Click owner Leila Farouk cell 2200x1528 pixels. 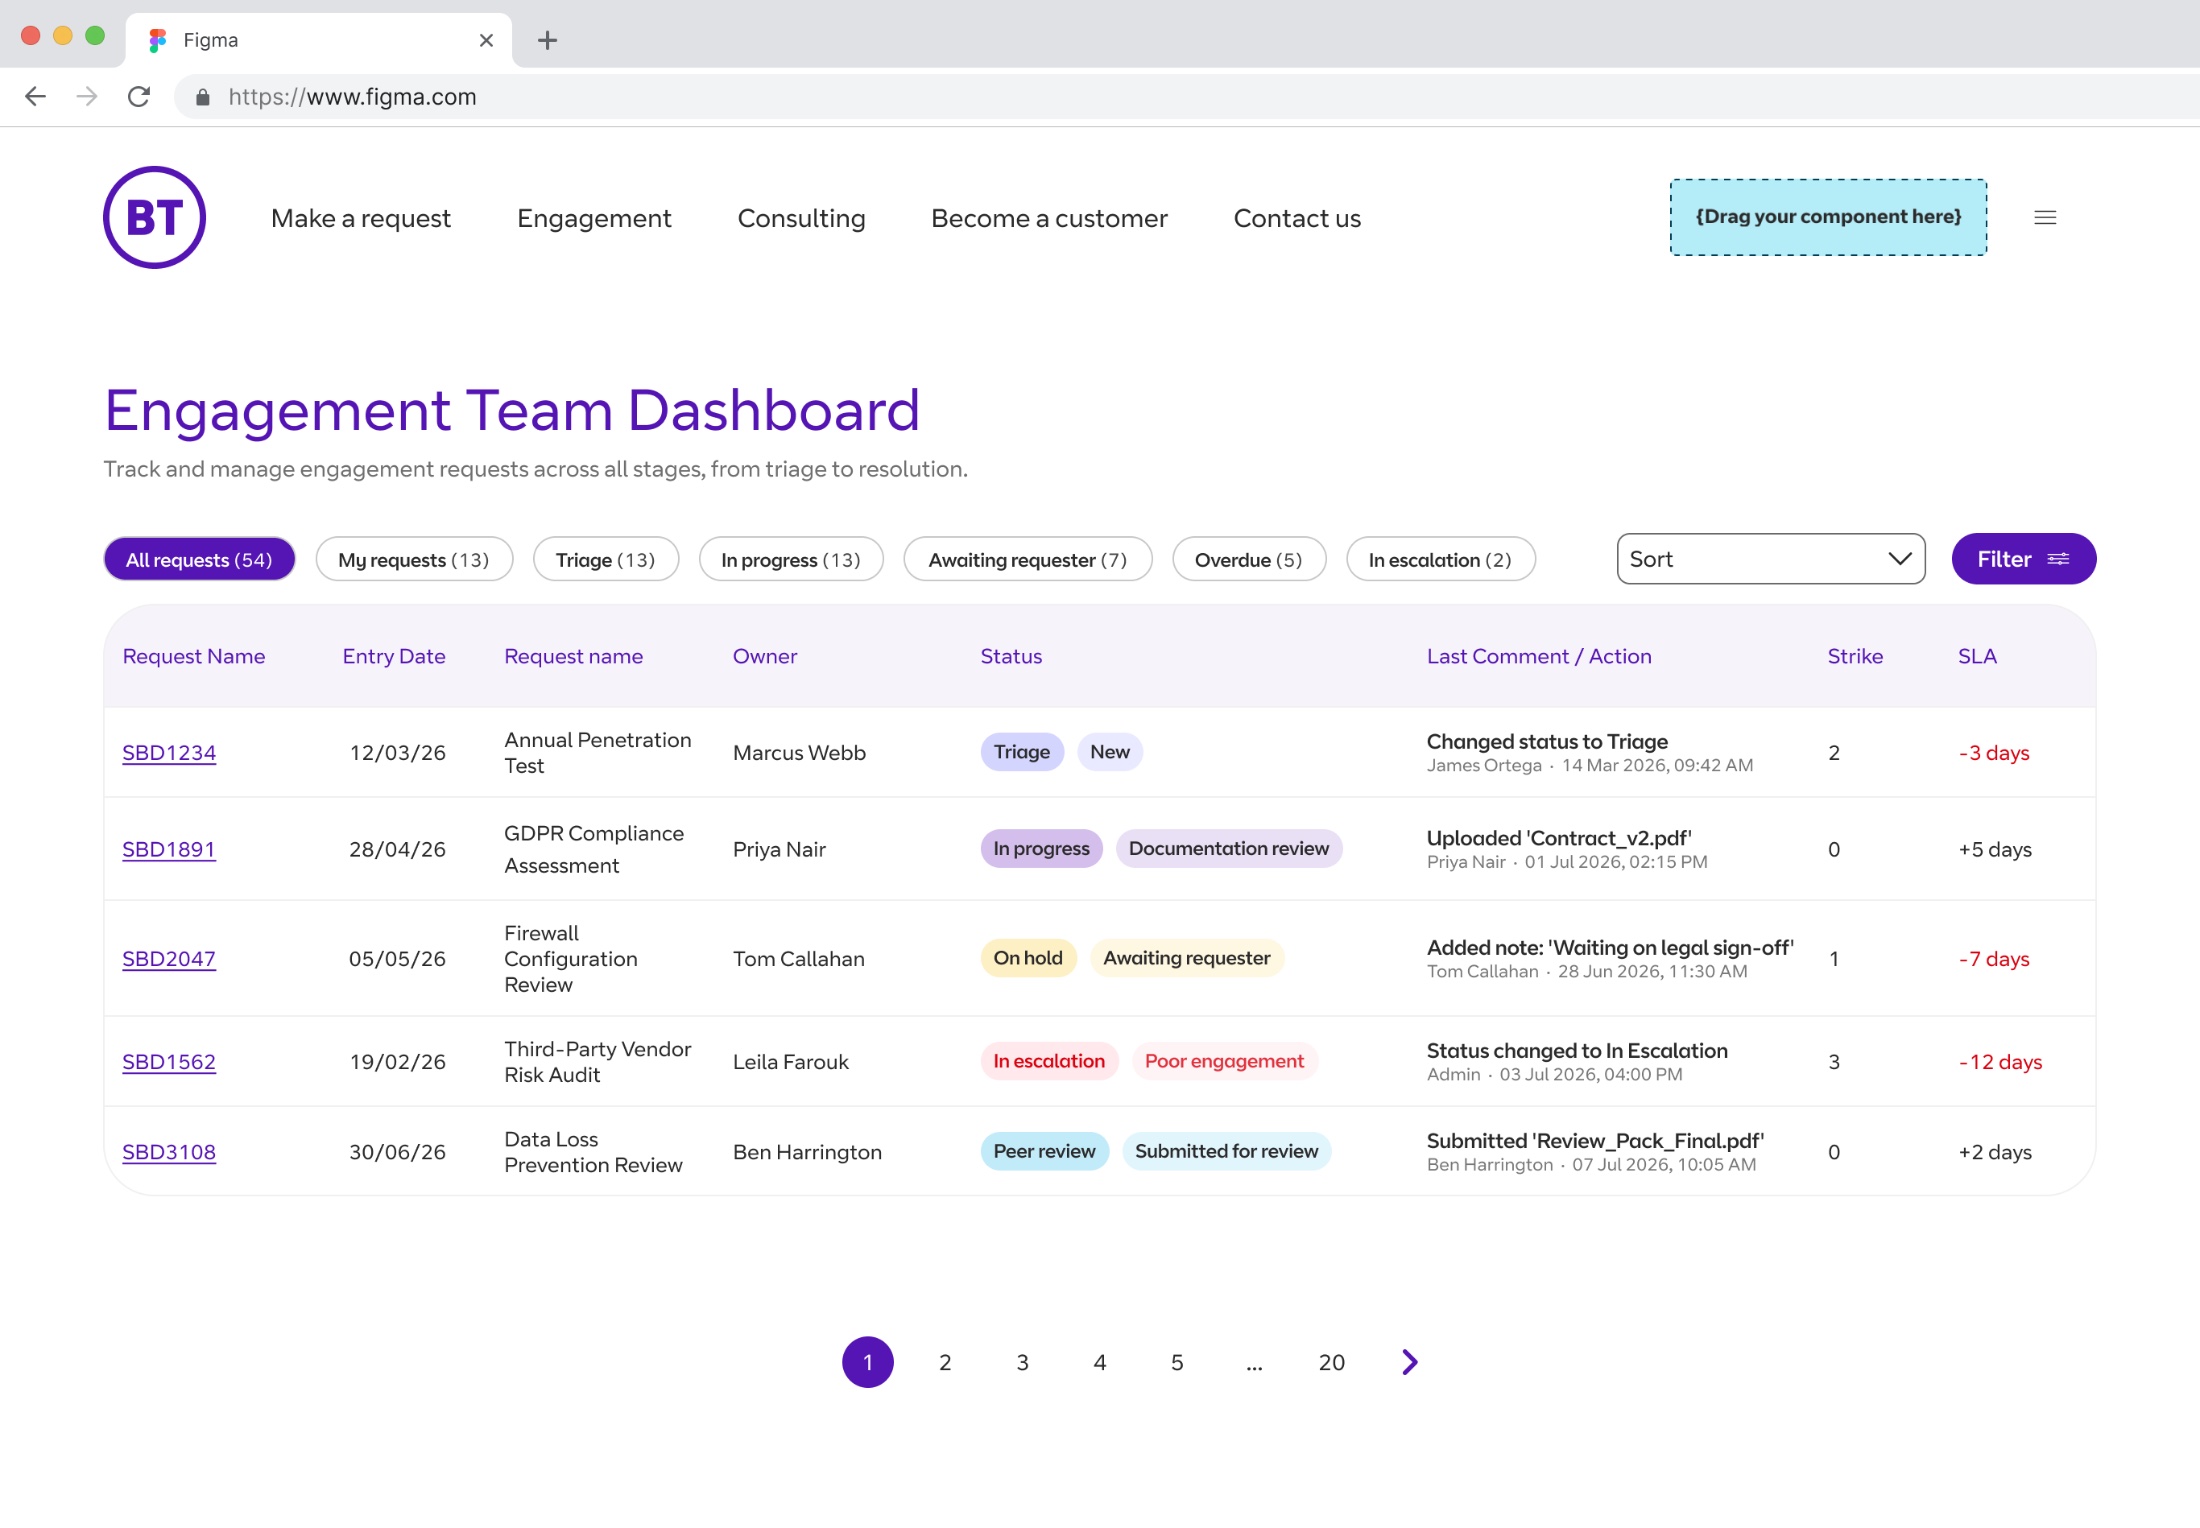790,1061
